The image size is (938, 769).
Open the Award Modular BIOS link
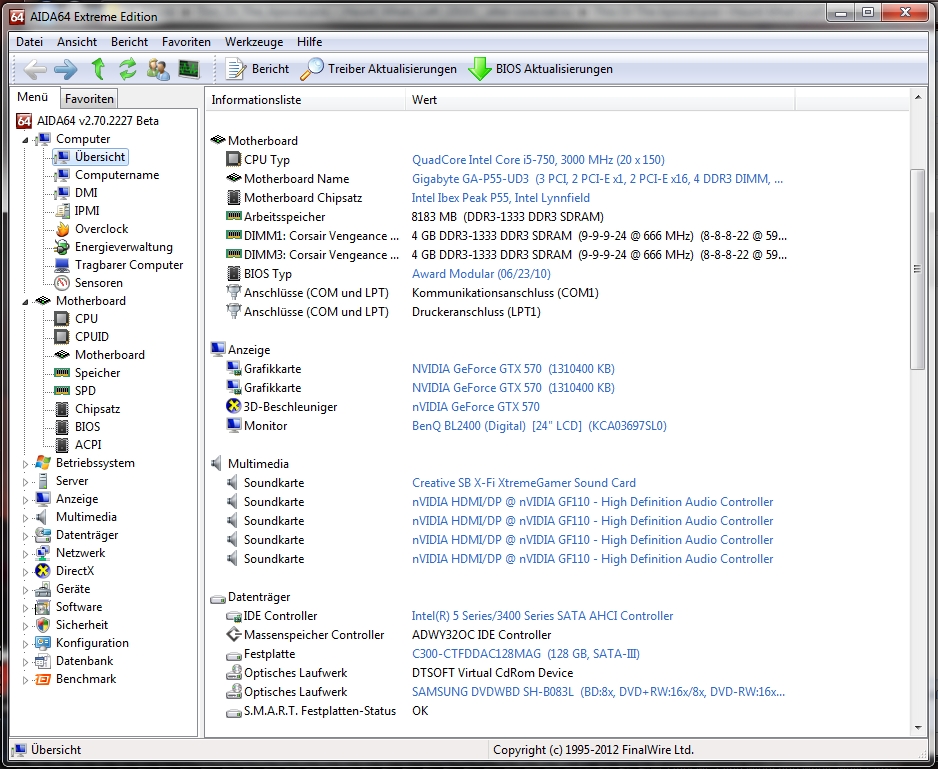coord(481,273)
